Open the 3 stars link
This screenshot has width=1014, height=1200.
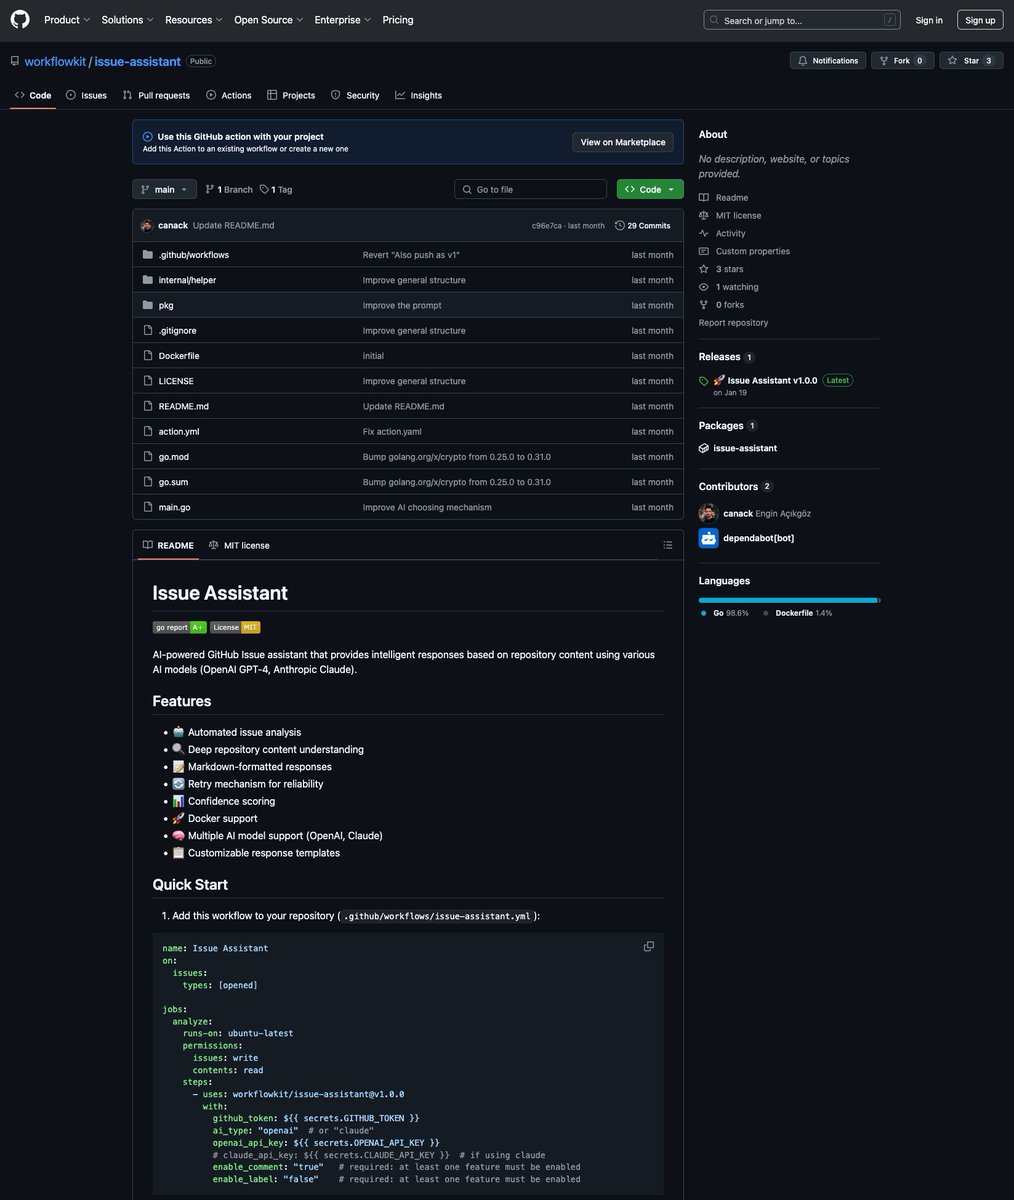[730, 269]
